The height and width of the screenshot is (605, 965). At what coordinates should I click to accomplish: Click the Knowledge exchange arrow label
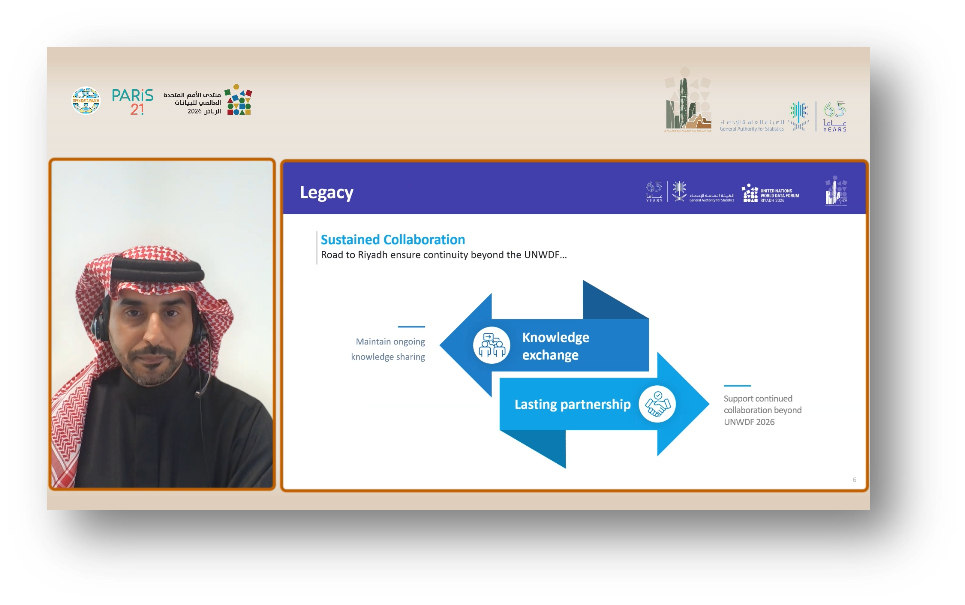point(555,346)
